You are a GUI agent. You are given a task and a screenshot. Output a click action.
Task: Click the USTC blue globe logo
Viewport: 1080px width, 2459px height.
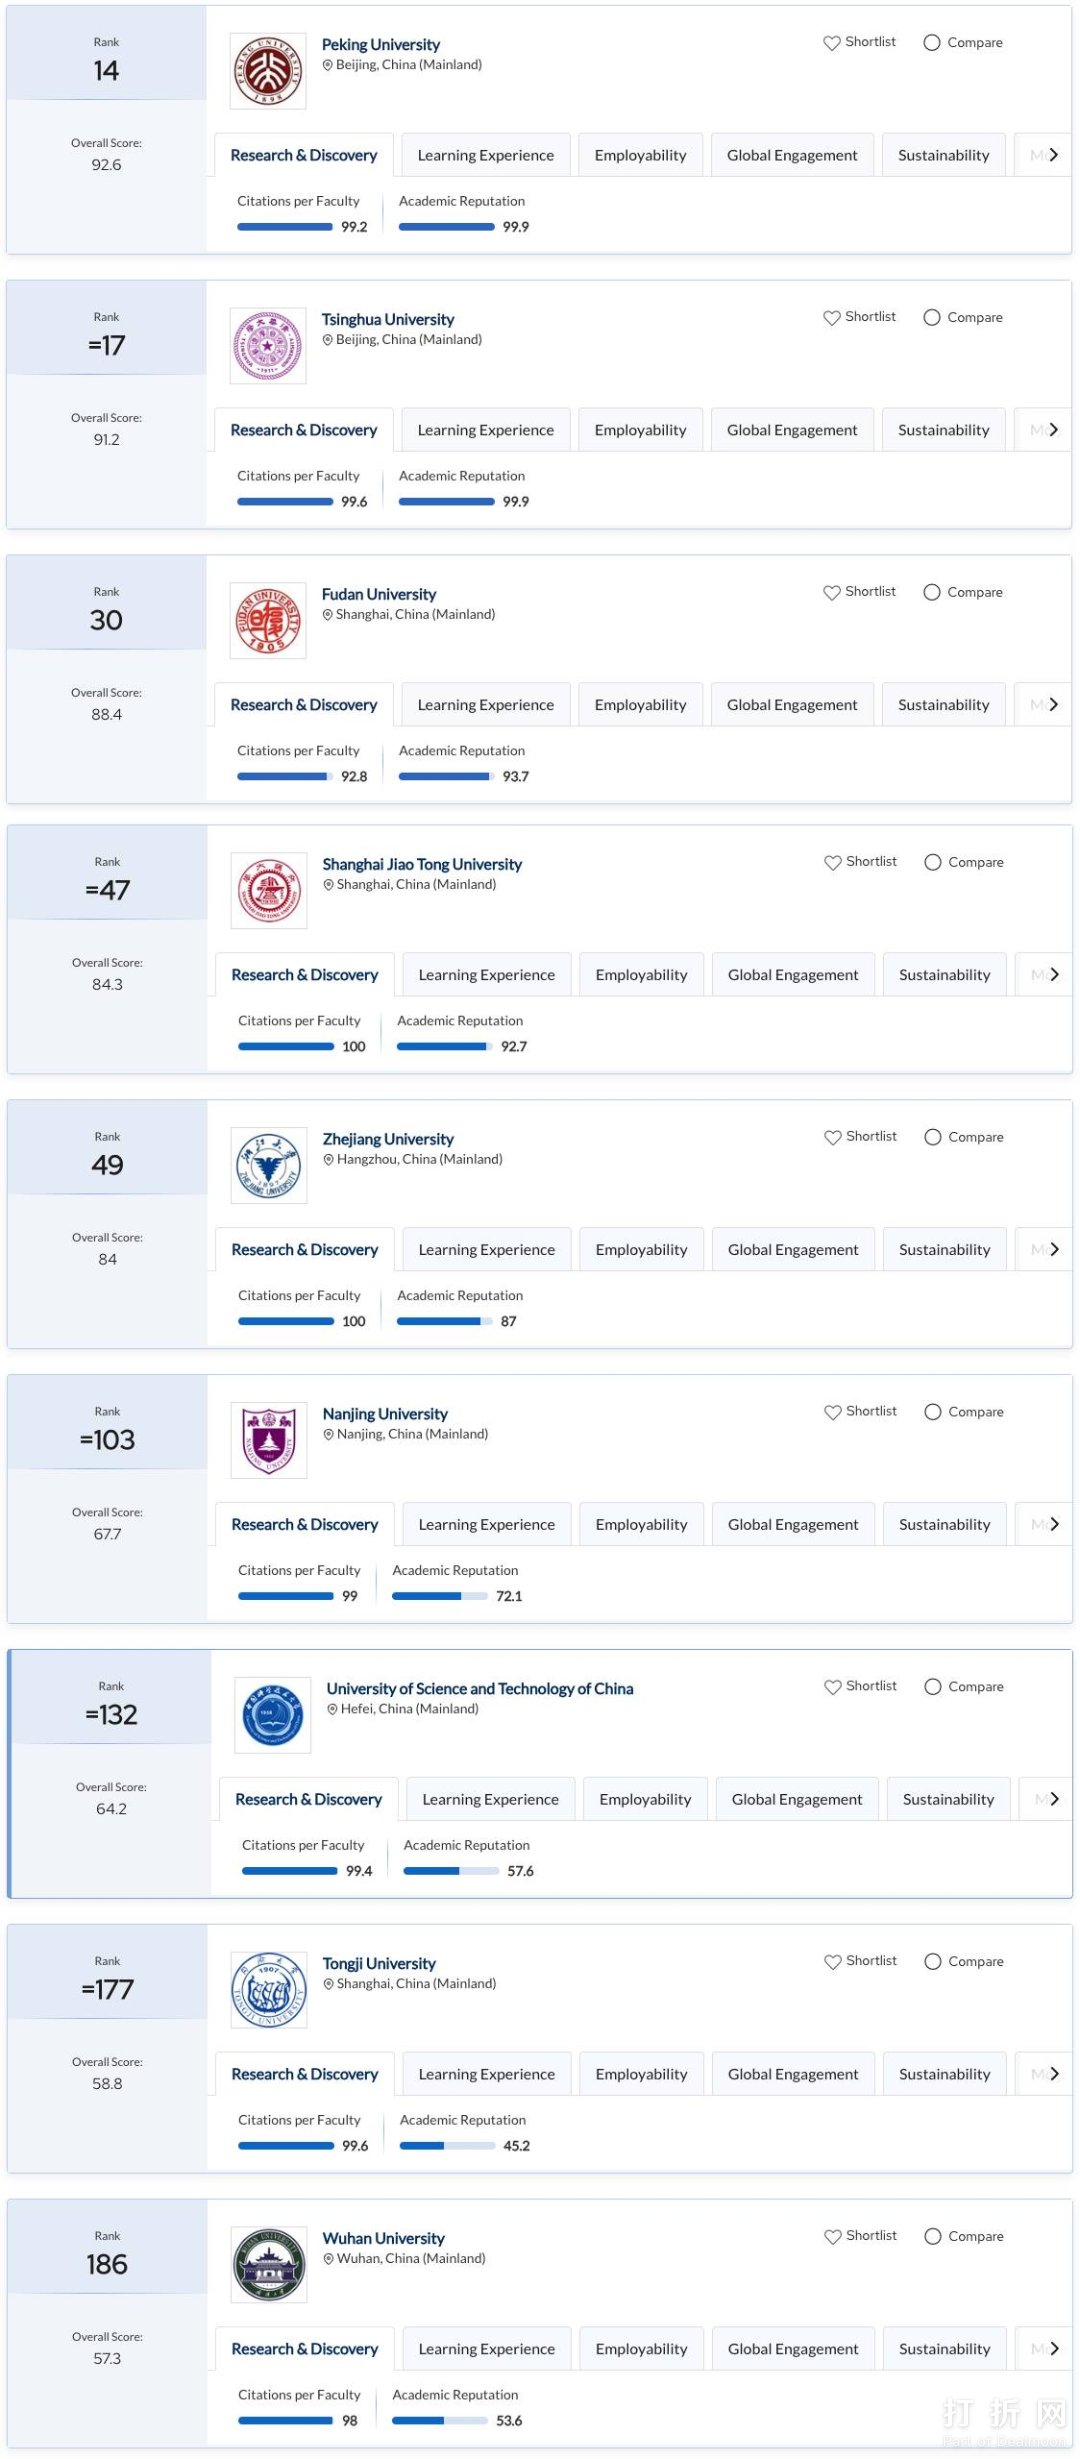coord(272,1714)
